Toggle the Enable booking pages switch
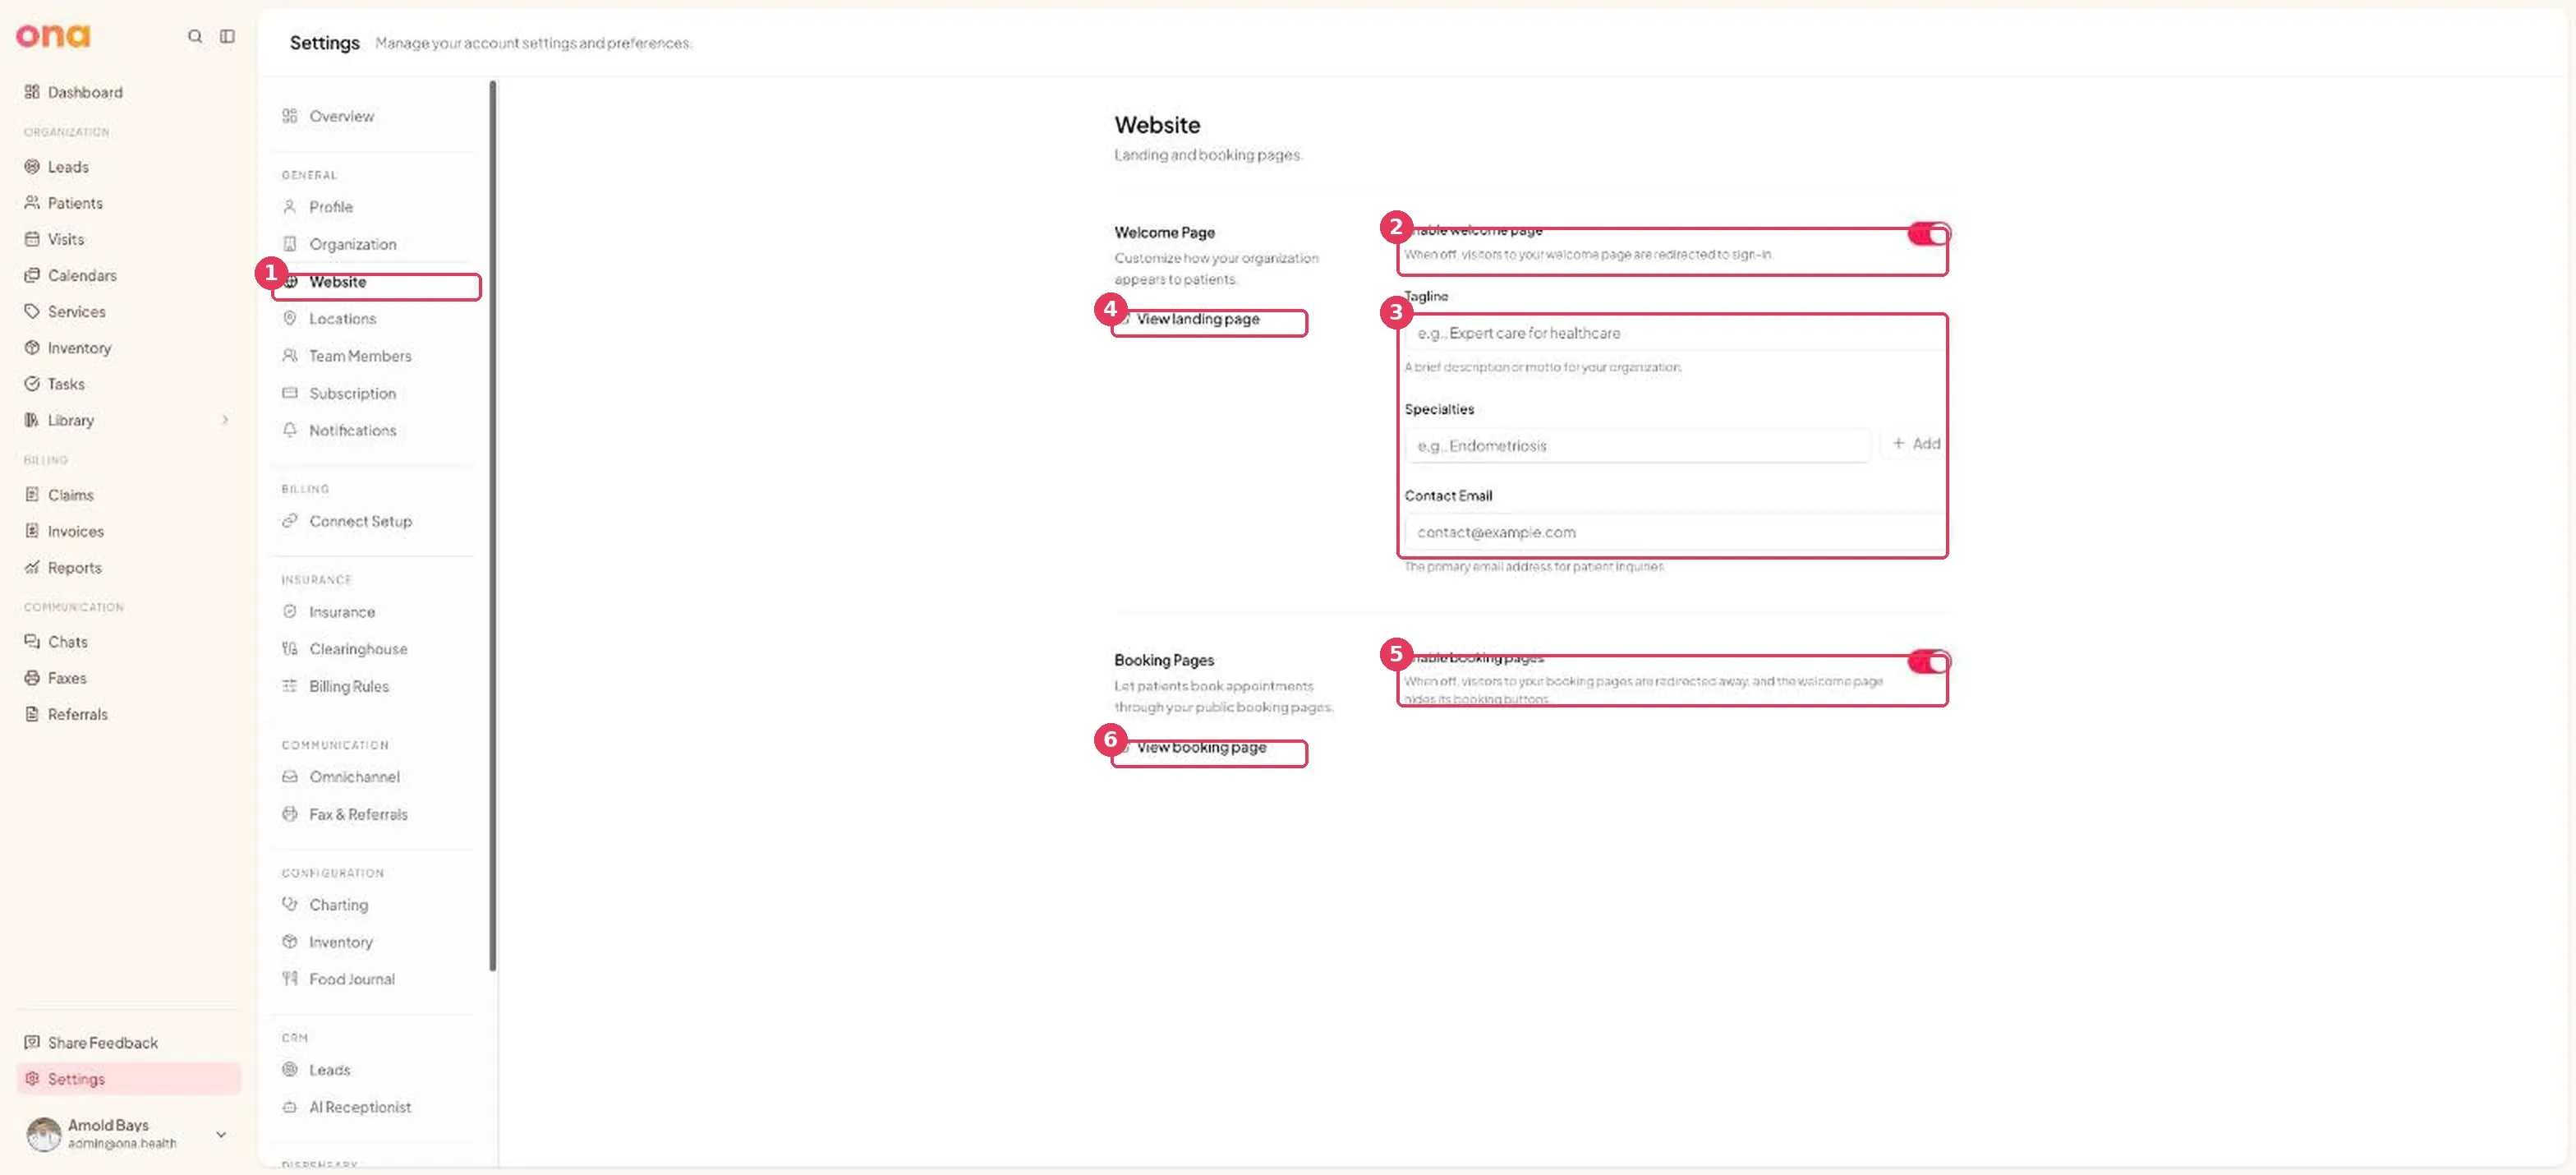The image size is (2576, 1175). click(x=1928, y=662)
